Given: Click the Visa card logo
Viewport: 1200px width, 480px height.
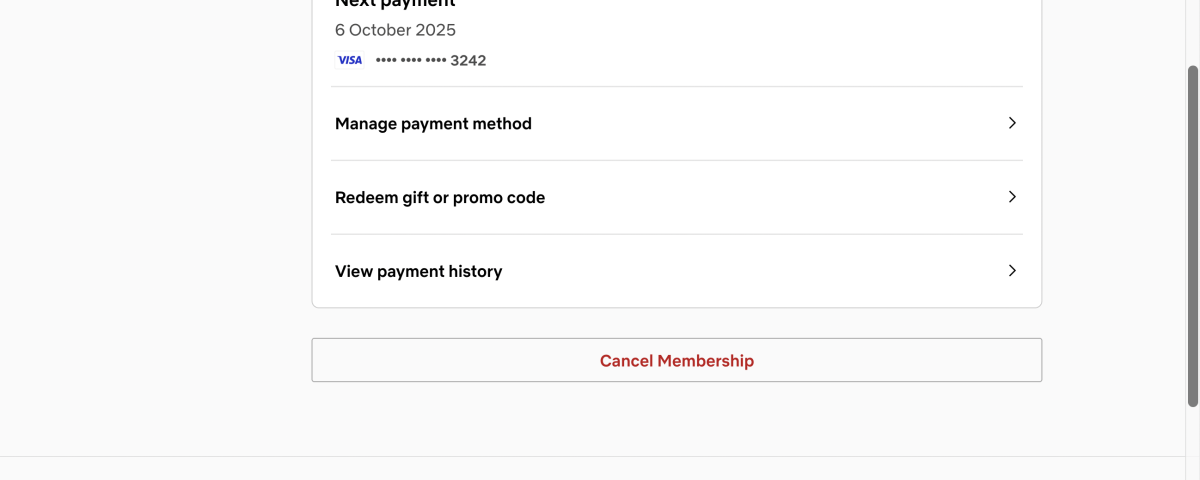Looking at the screenshot, I should click(x=349, y=60).
